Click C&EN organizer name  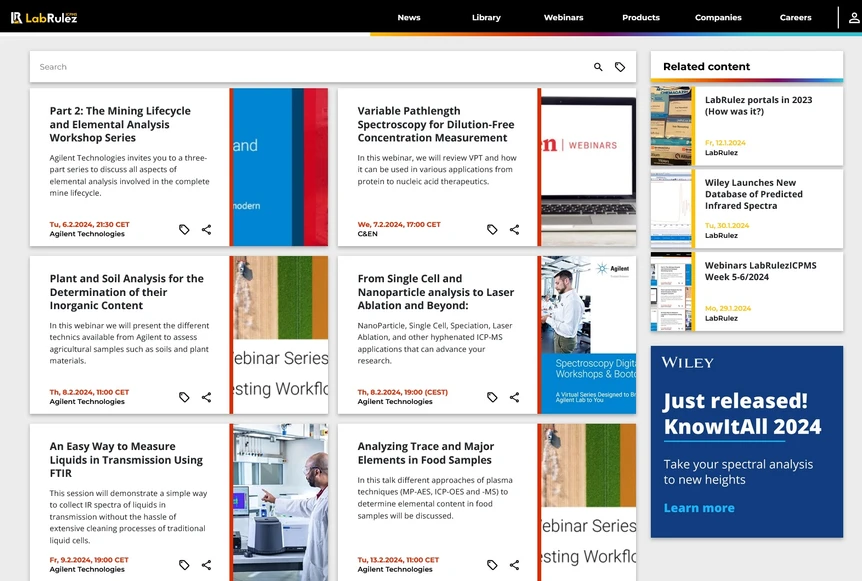(x=367, y=234)
